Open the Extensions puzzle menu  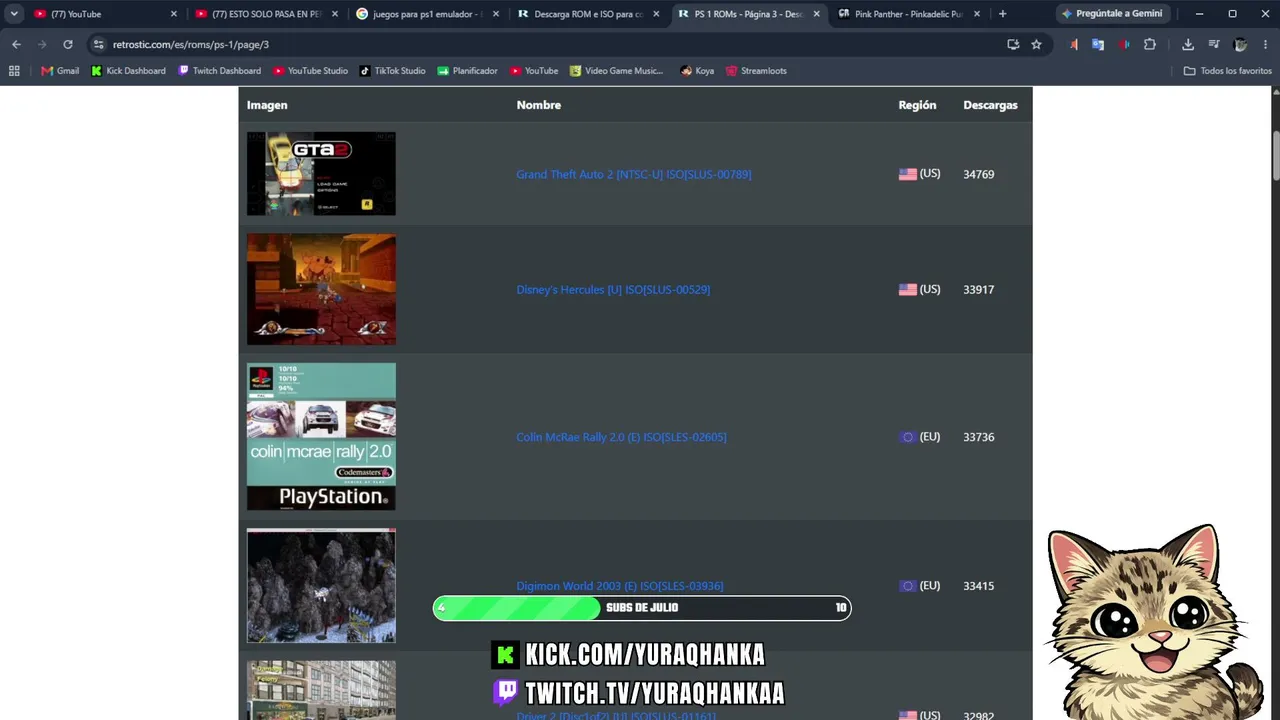(1150, 44)
